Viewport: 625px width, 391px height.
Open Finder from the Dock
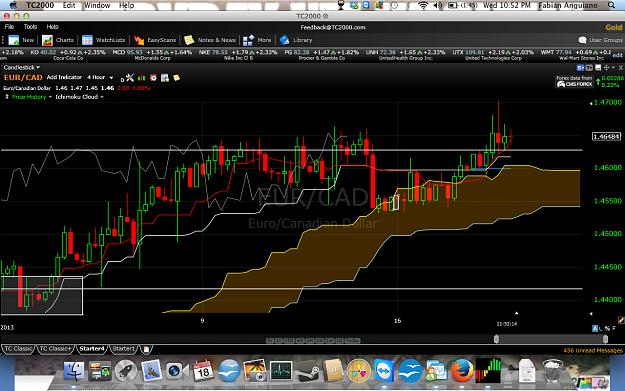[x=74, y=371]
